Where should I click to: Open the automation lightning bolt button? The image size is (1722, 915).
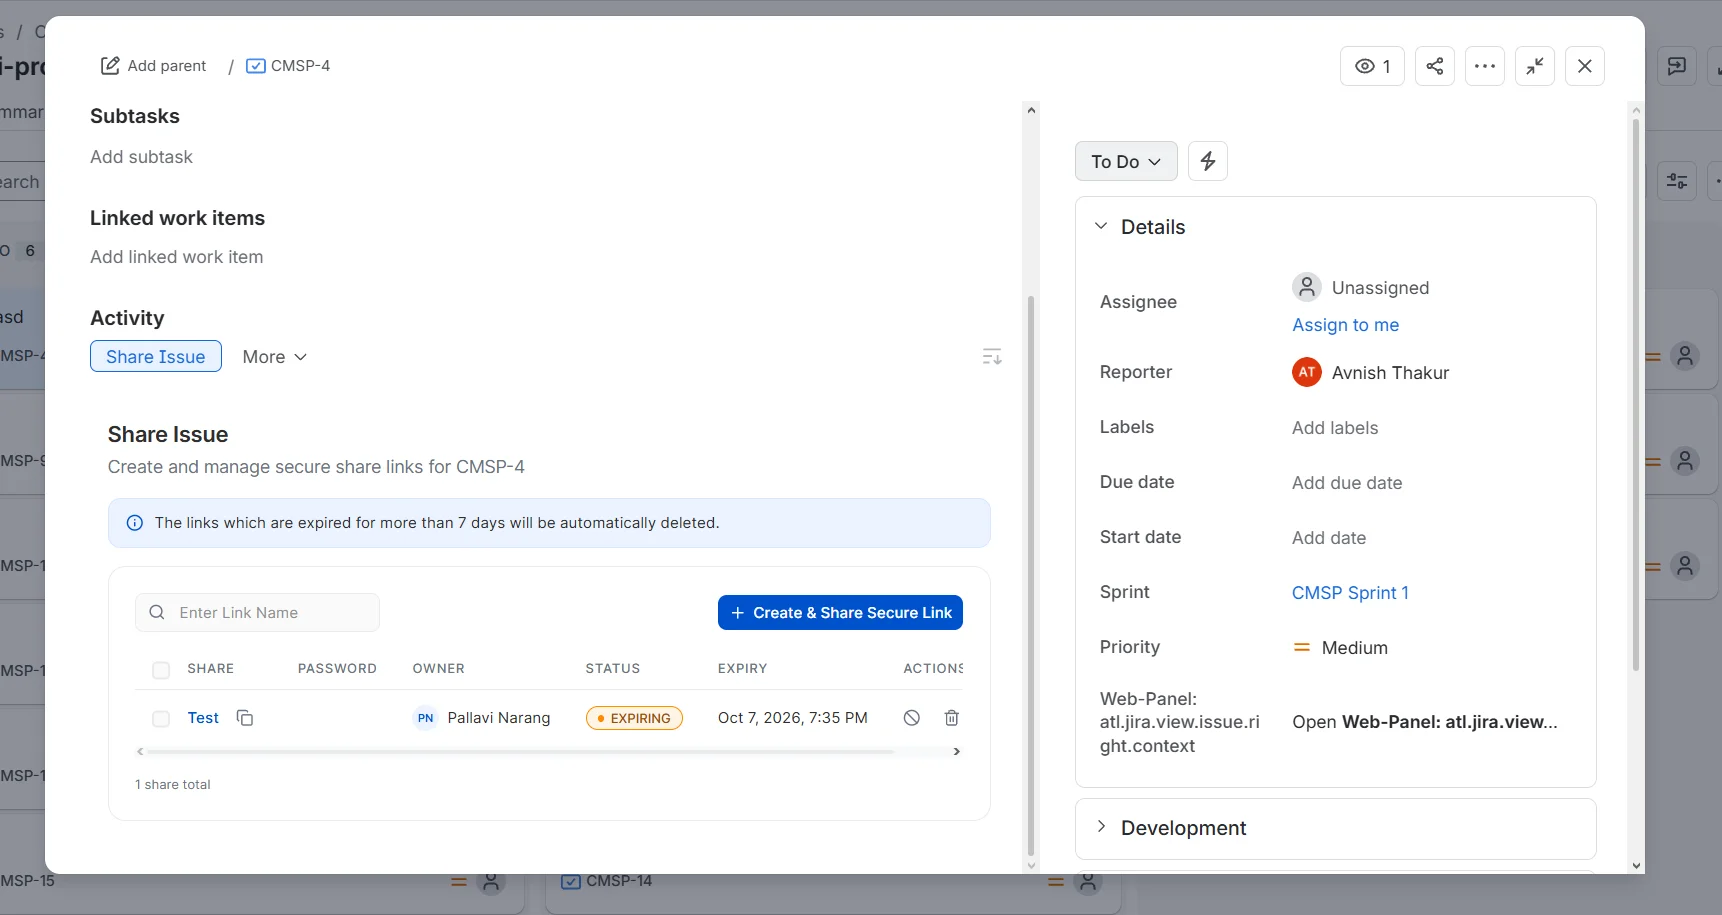coord(1208,161)
